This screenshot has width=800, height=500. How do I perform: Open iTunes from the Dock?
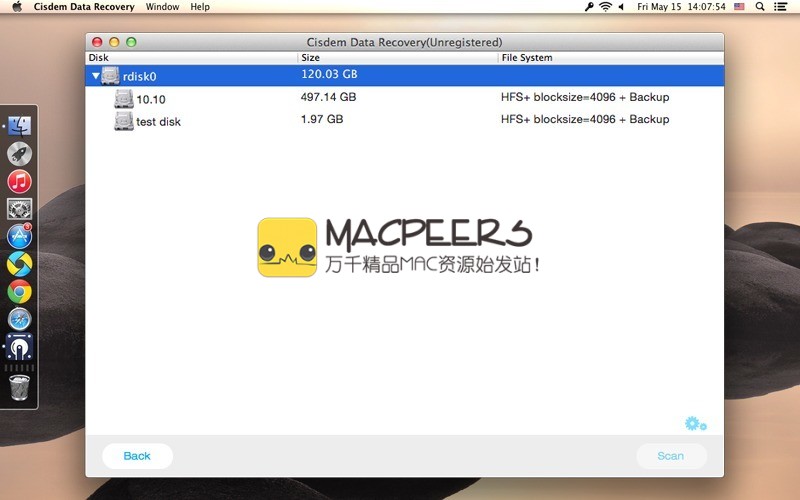tap(19, 182)
